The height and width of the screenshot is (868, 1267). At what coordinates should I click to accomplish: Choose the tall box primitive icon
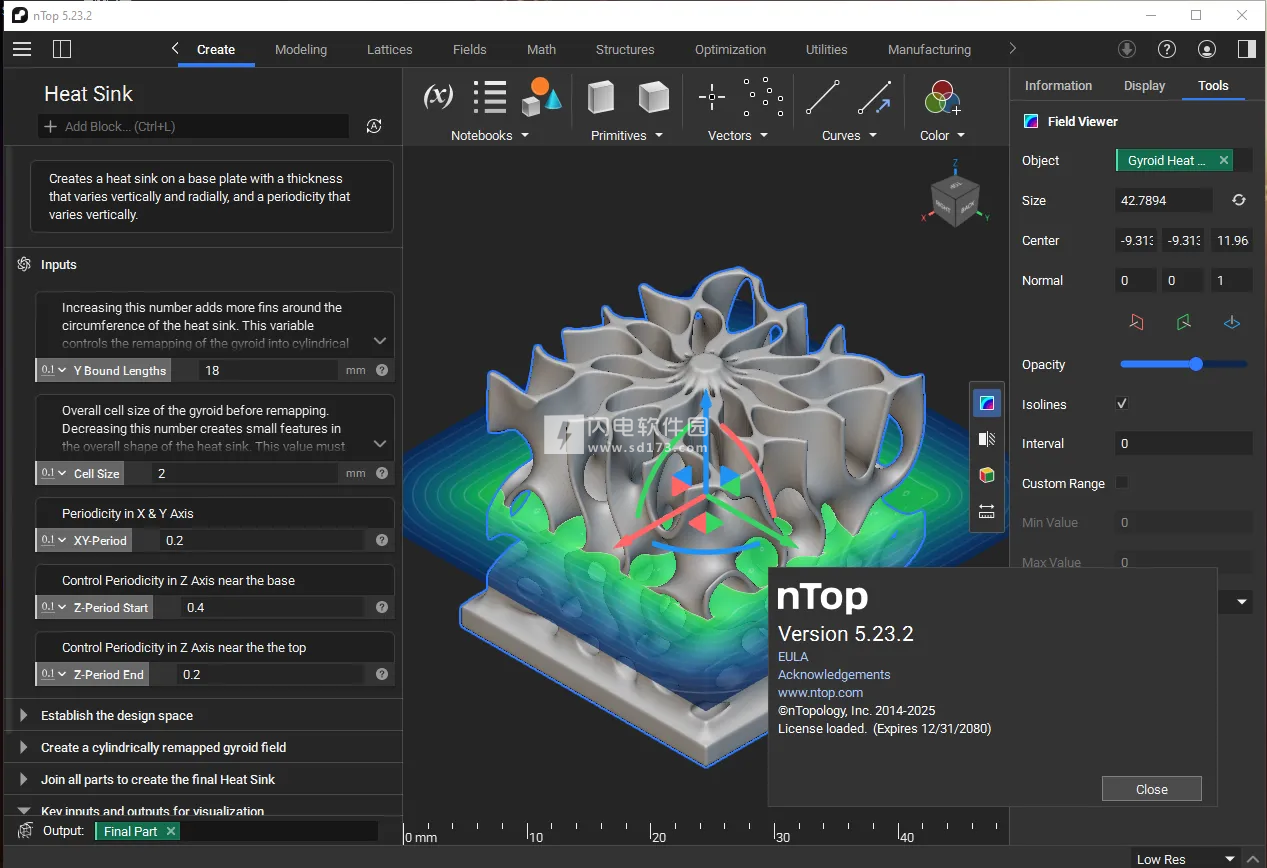(x=601, y=97)
